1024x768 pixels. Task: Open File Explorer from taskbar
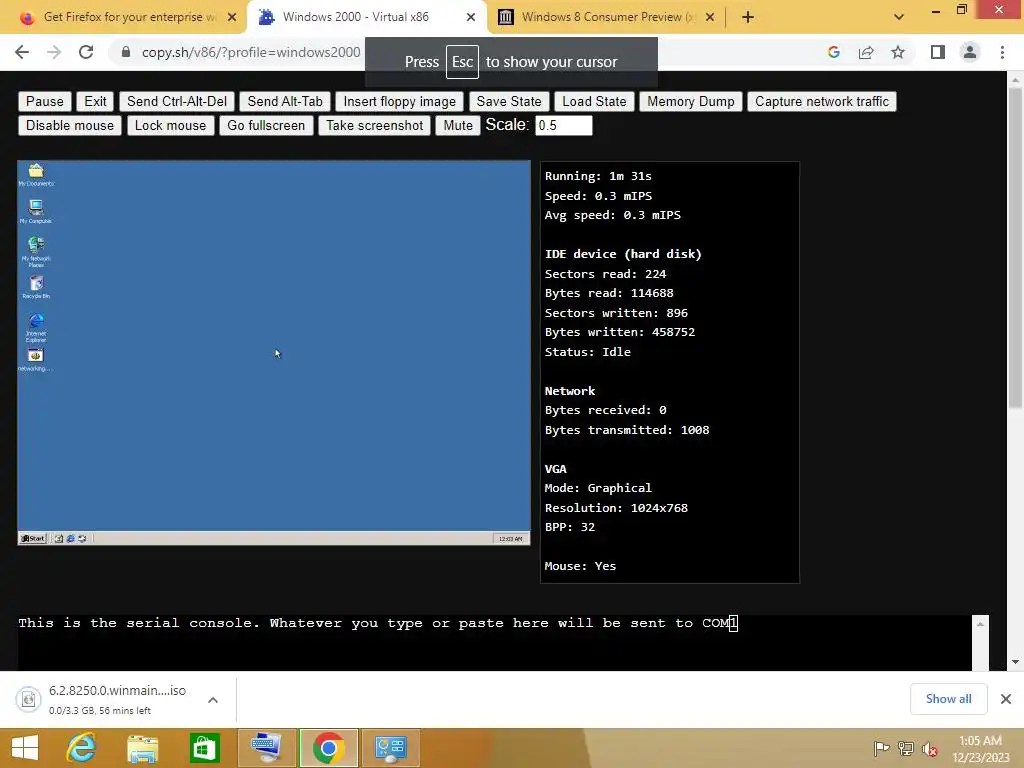143,748
